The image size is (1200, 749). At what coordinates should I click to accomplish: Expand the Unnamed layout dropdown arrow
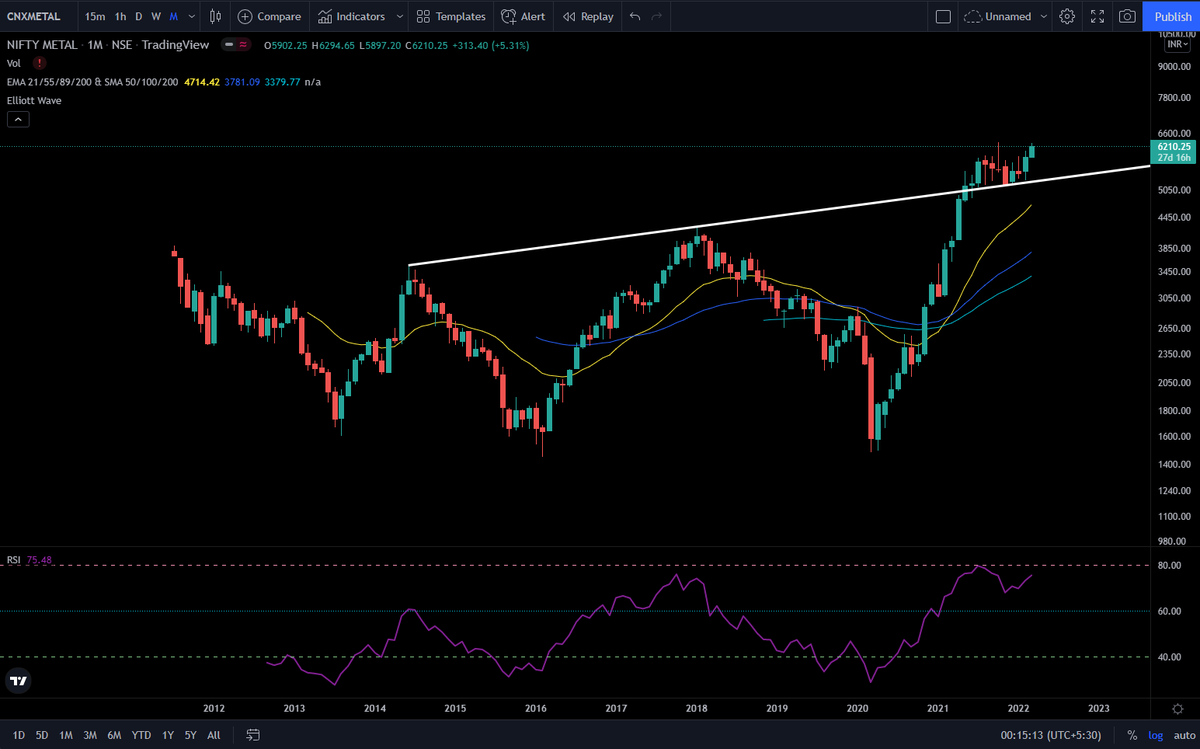1044,16
